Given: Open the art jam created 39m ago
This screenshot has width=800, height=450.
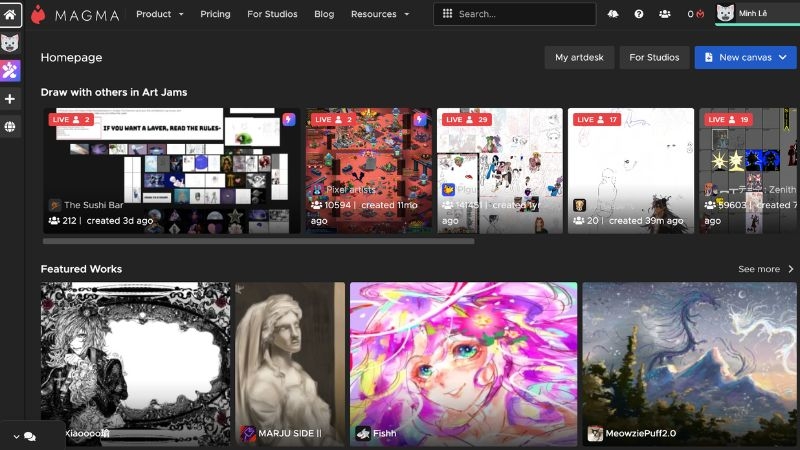Looking at the screenshot, I should click(x=631, y=170).
